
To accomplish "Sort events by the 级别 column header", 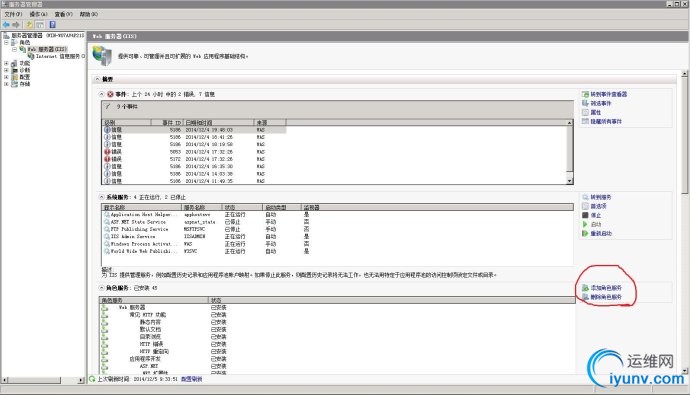I will 127,123.
